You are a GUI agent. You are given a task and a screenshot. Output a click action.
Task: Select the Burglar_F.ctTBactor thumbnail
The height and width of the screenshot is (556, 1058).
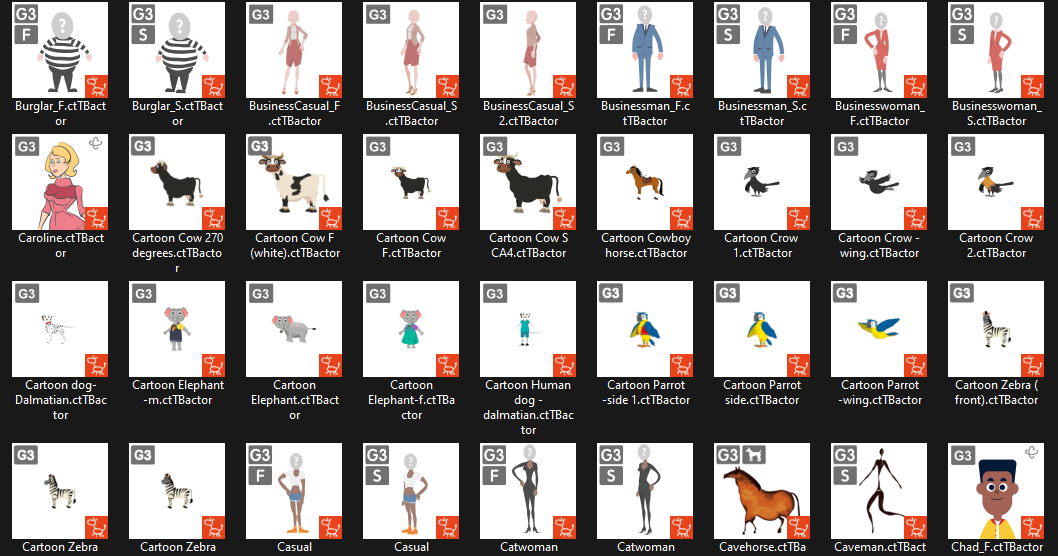click(x=60, y=50)
